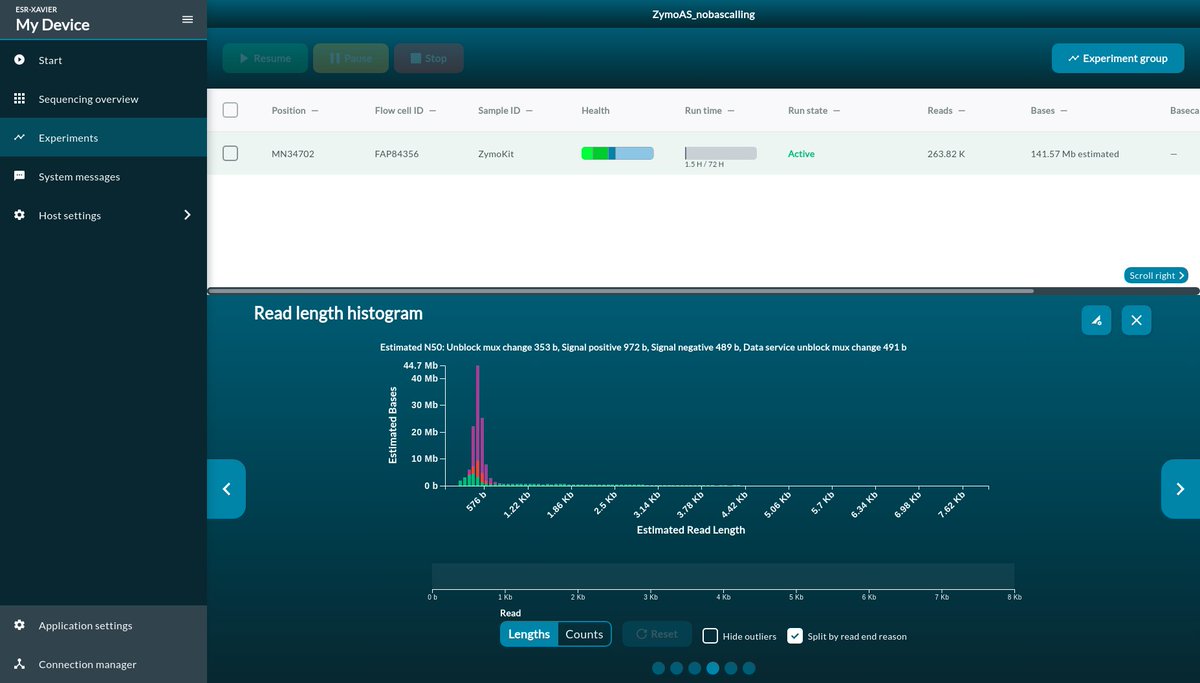1200x683 pixels.
Task: Sort table by Run time column
Action: [709, 110]
